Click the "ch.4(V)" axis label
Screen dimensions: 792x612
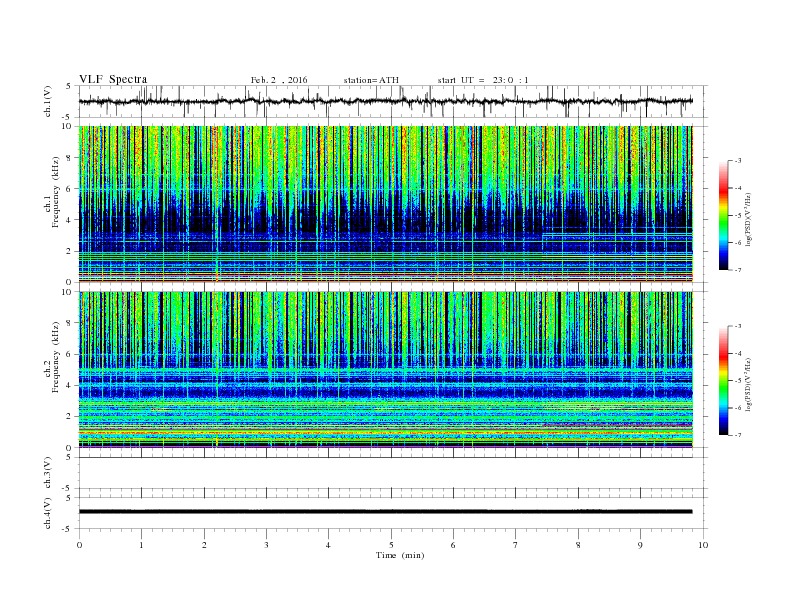coord(48,513)
